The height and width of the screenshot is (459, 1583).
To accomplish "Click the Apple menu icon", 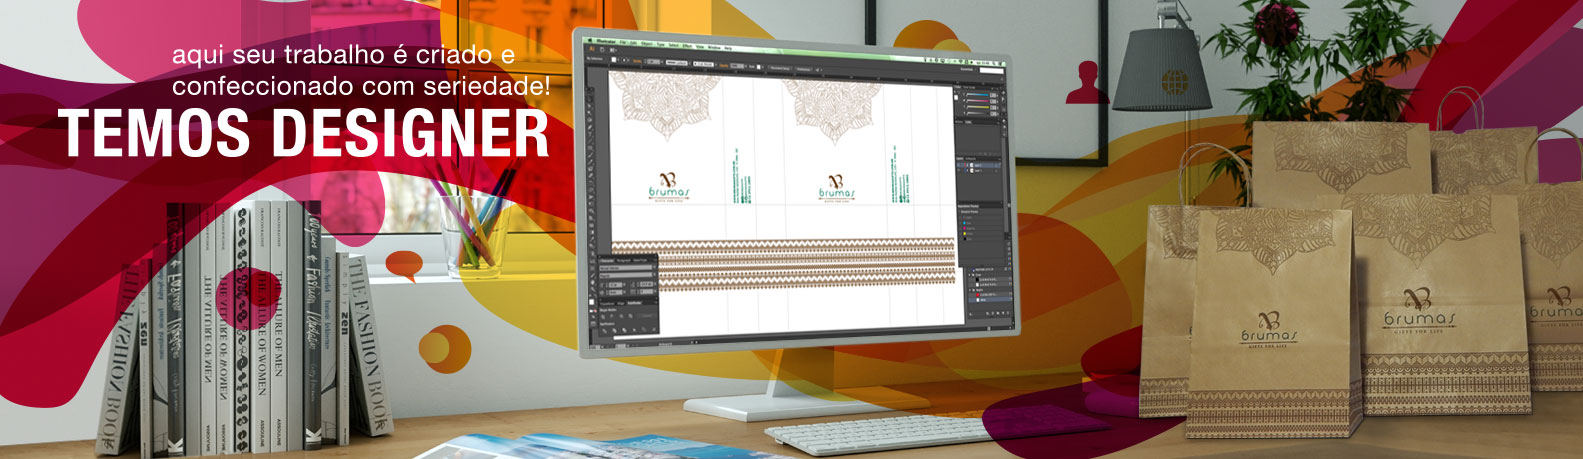I will (589, 40).
